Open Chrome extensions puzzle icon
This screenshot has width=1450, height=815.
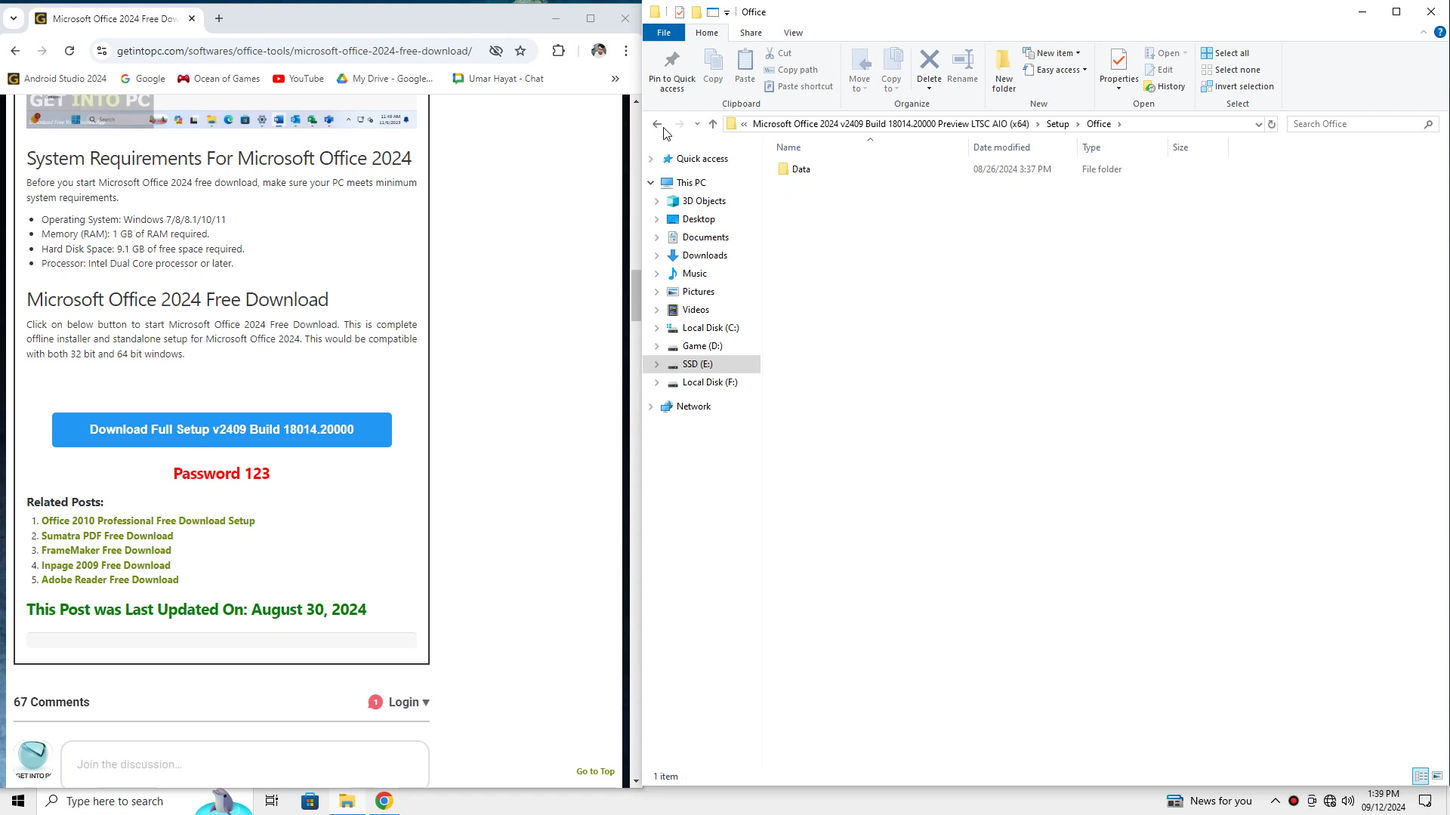click(x=558, y=51)
